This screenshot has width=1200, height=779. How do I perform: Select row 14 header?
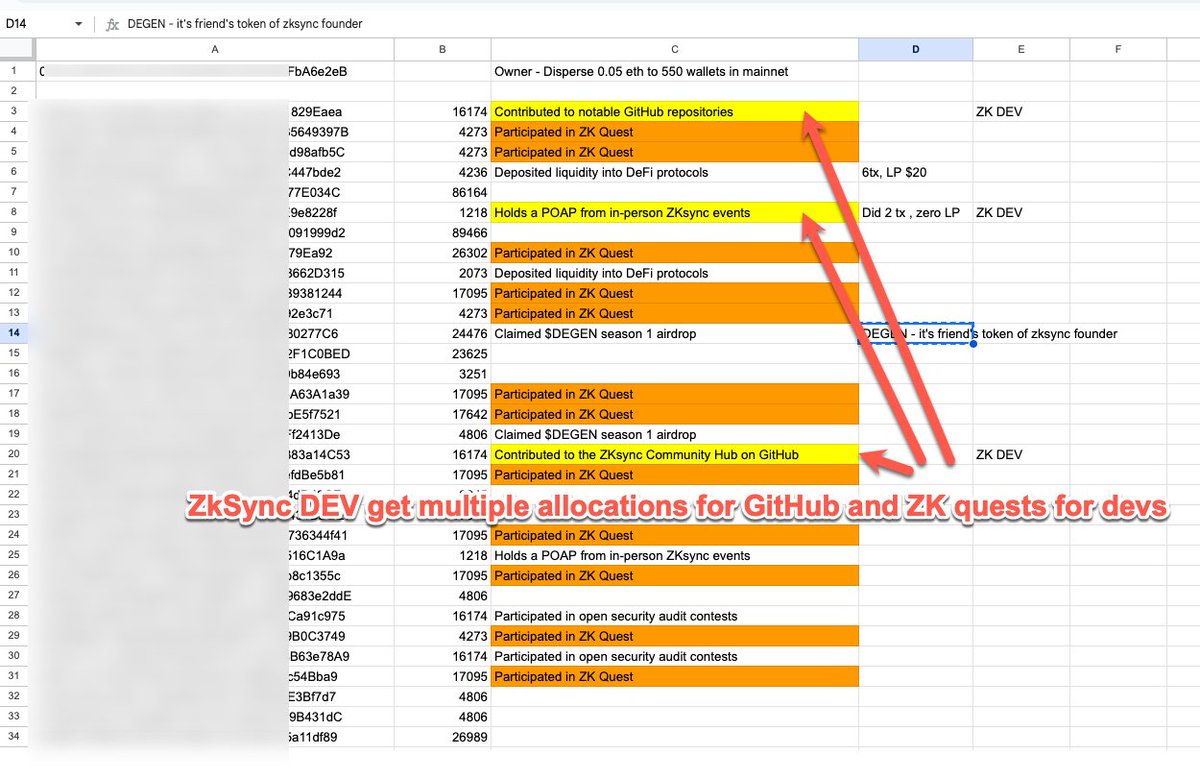(15, 333)
